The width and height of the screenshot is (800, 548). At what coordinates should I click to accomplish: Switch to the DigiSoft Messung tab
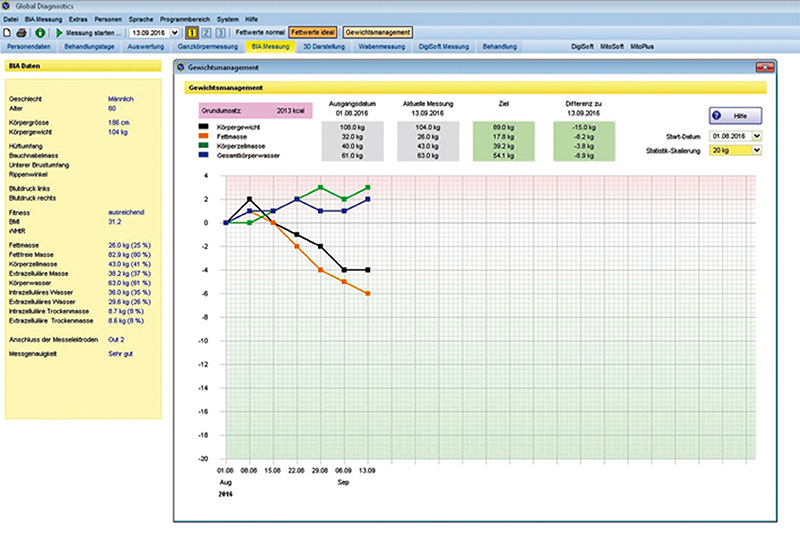[x=443, y=46]
